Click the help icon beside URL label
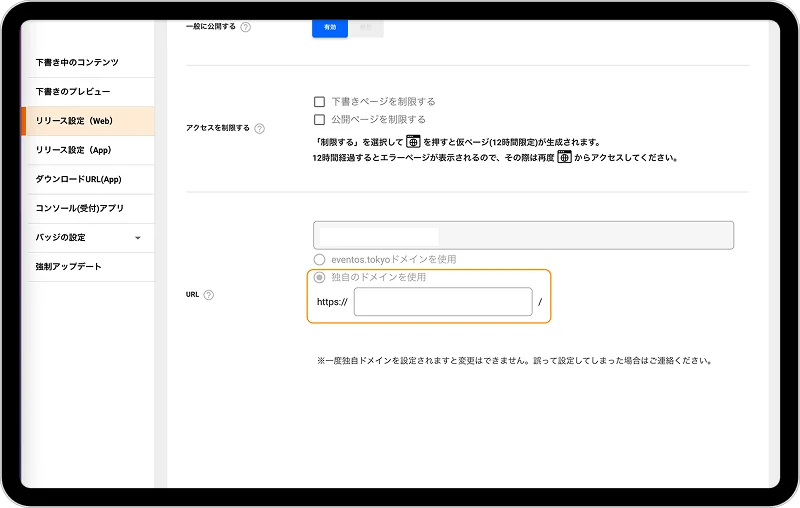The height and width of the screenshot is (508, 800). (209, 295)
